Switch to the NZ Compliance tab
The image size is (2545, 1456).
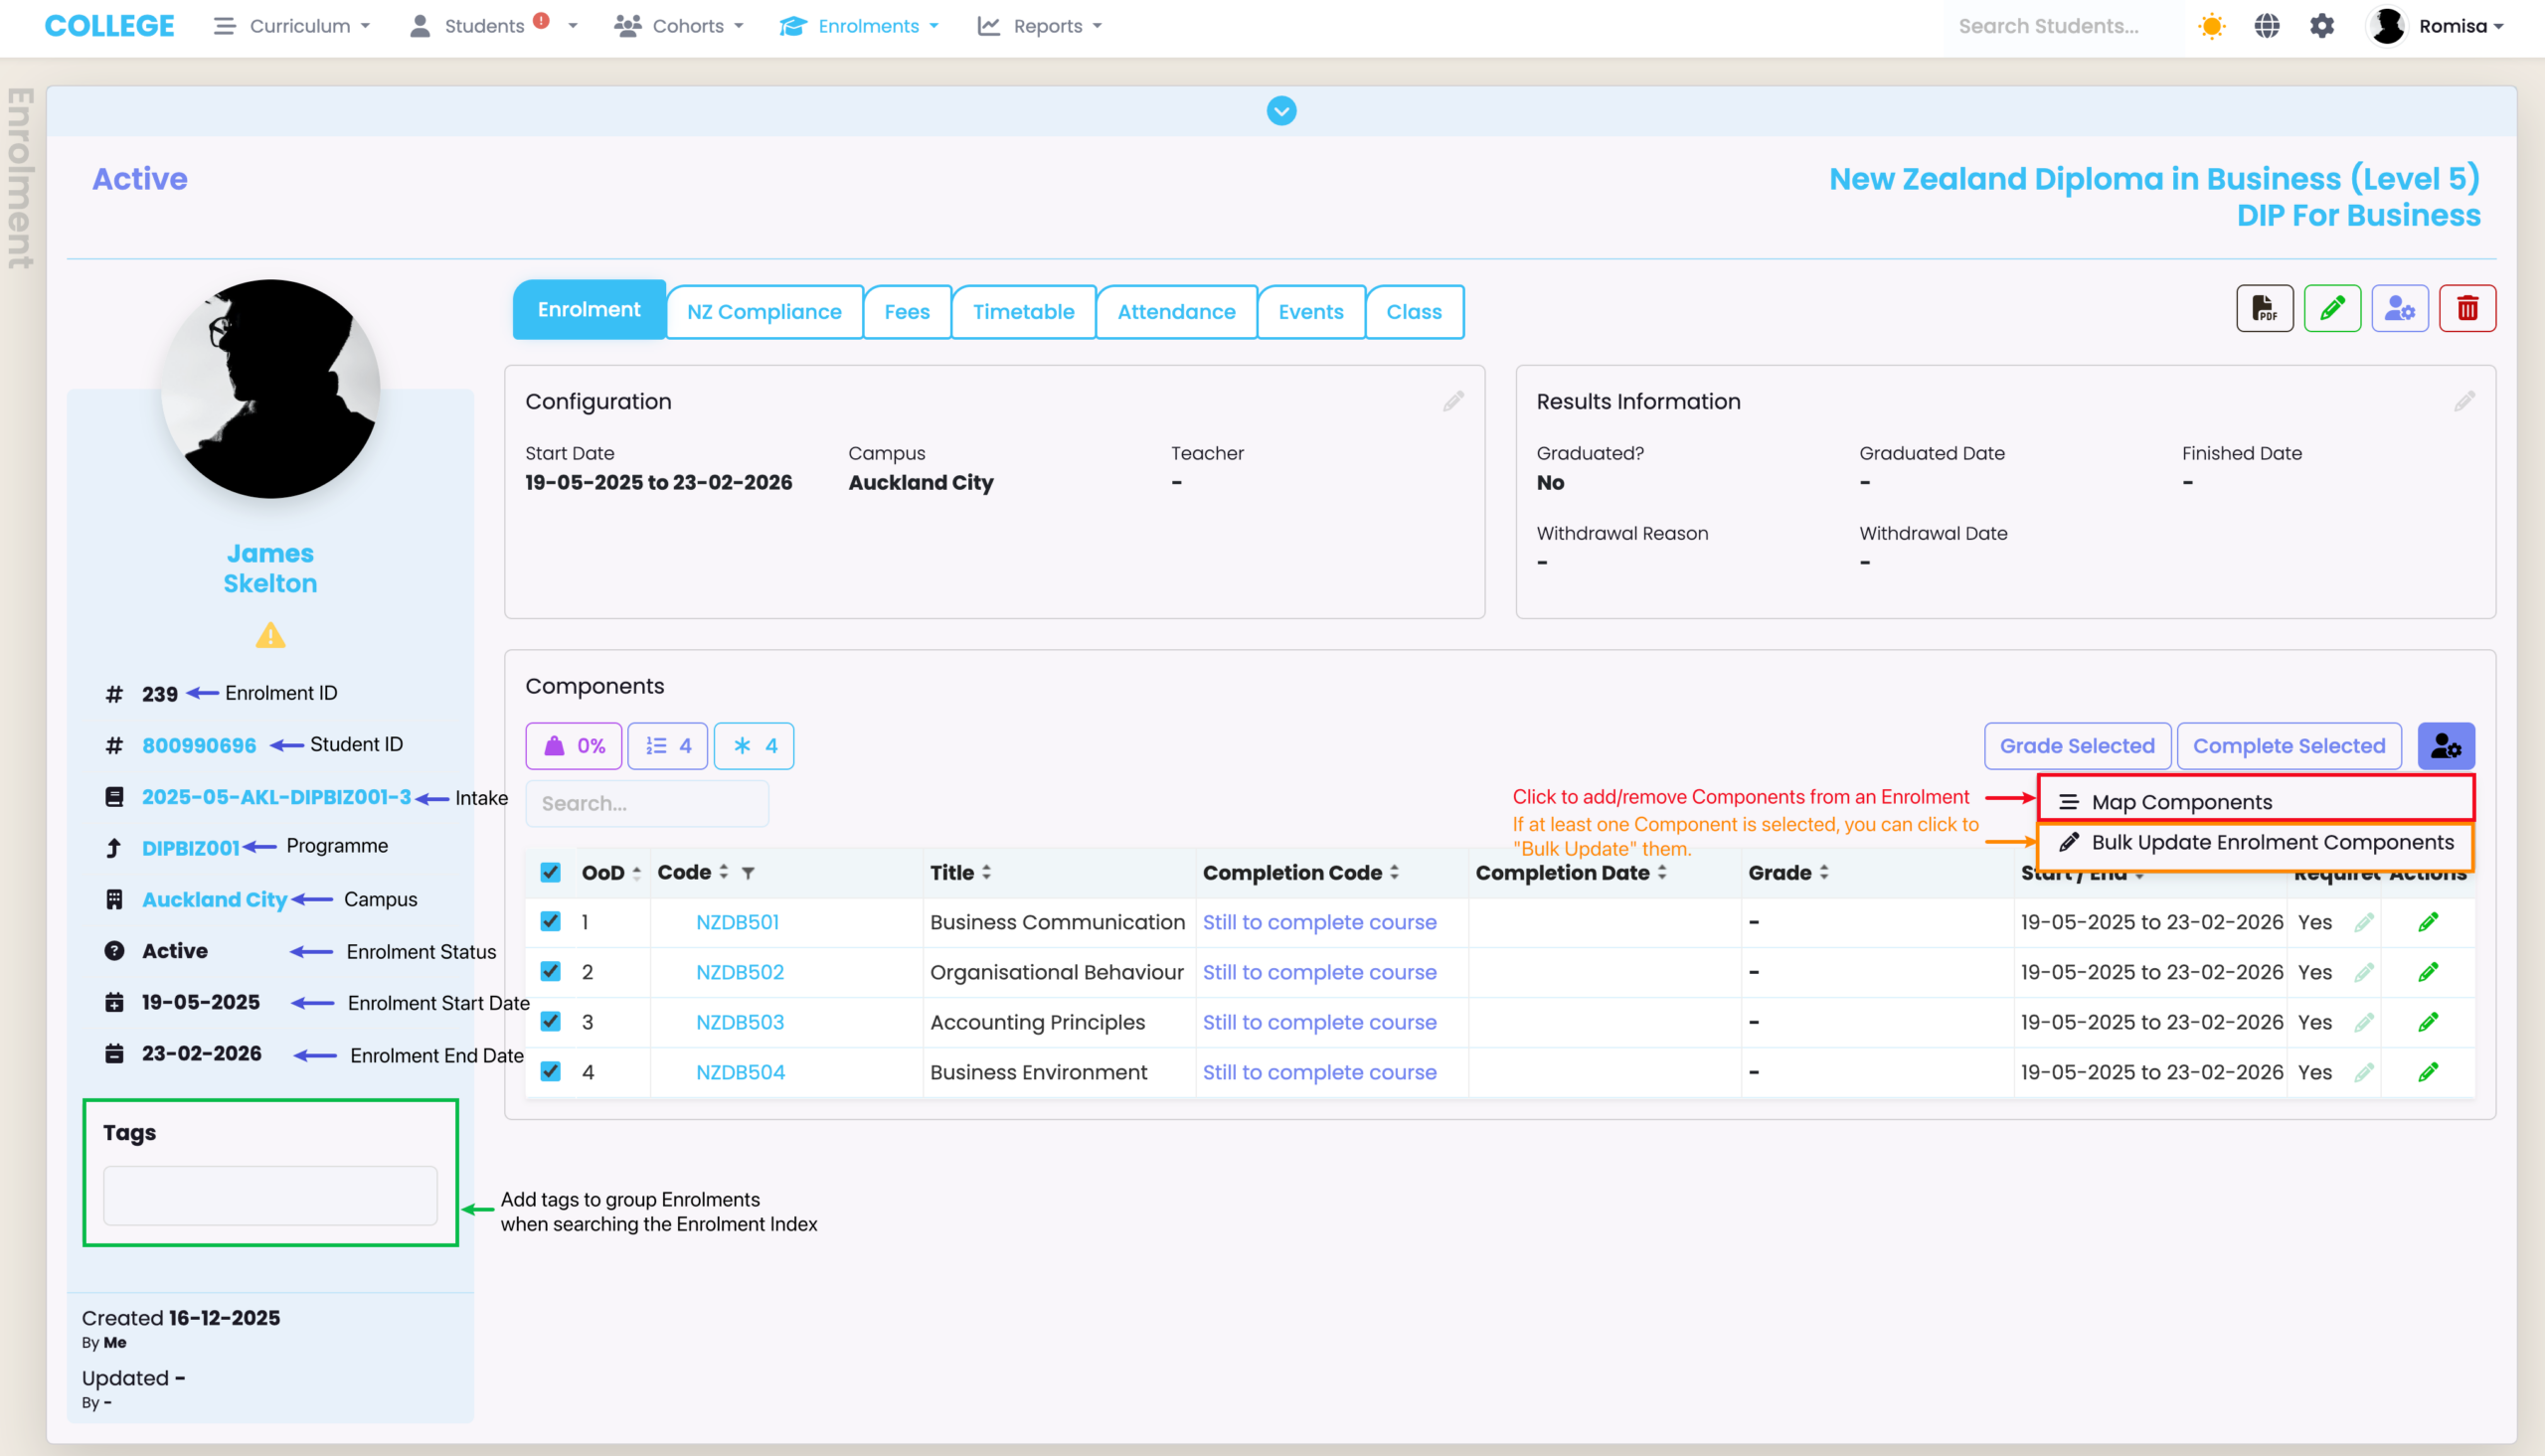pyautogui.click(x=764, y=312)
